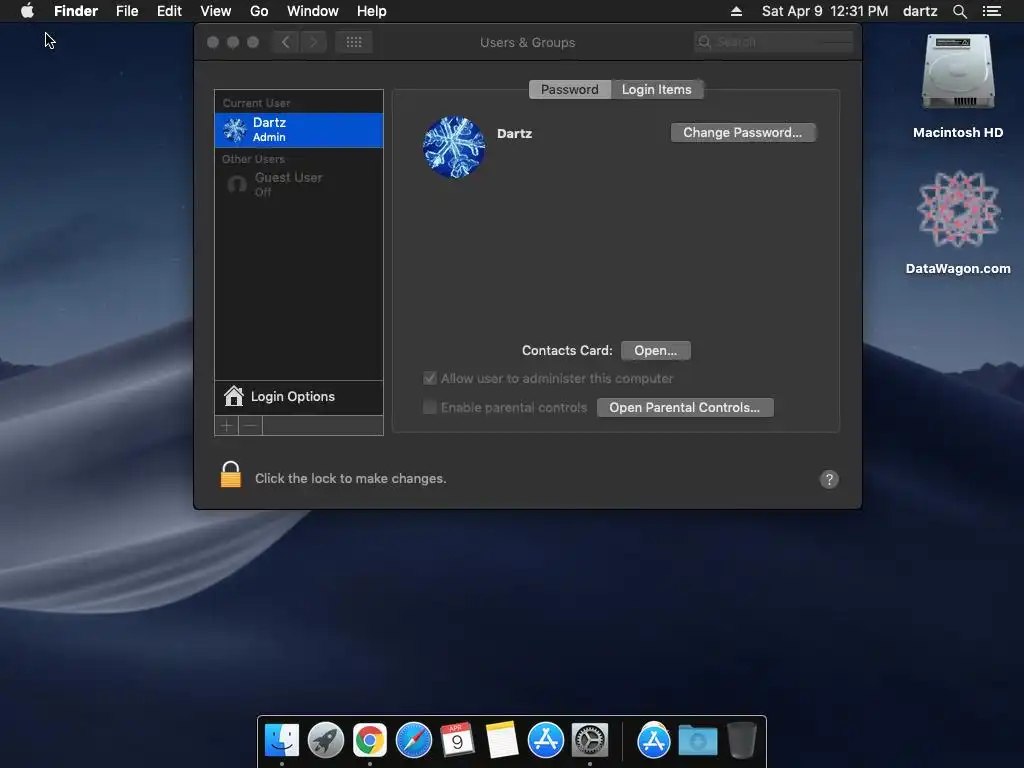Select Guest User in the user list

(x=299, y=184)
